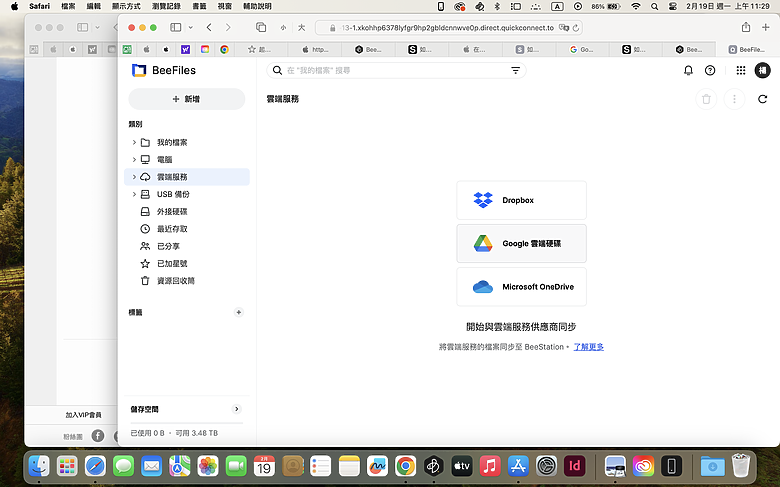Open Finder from the Dock

[x=39, y=466]
